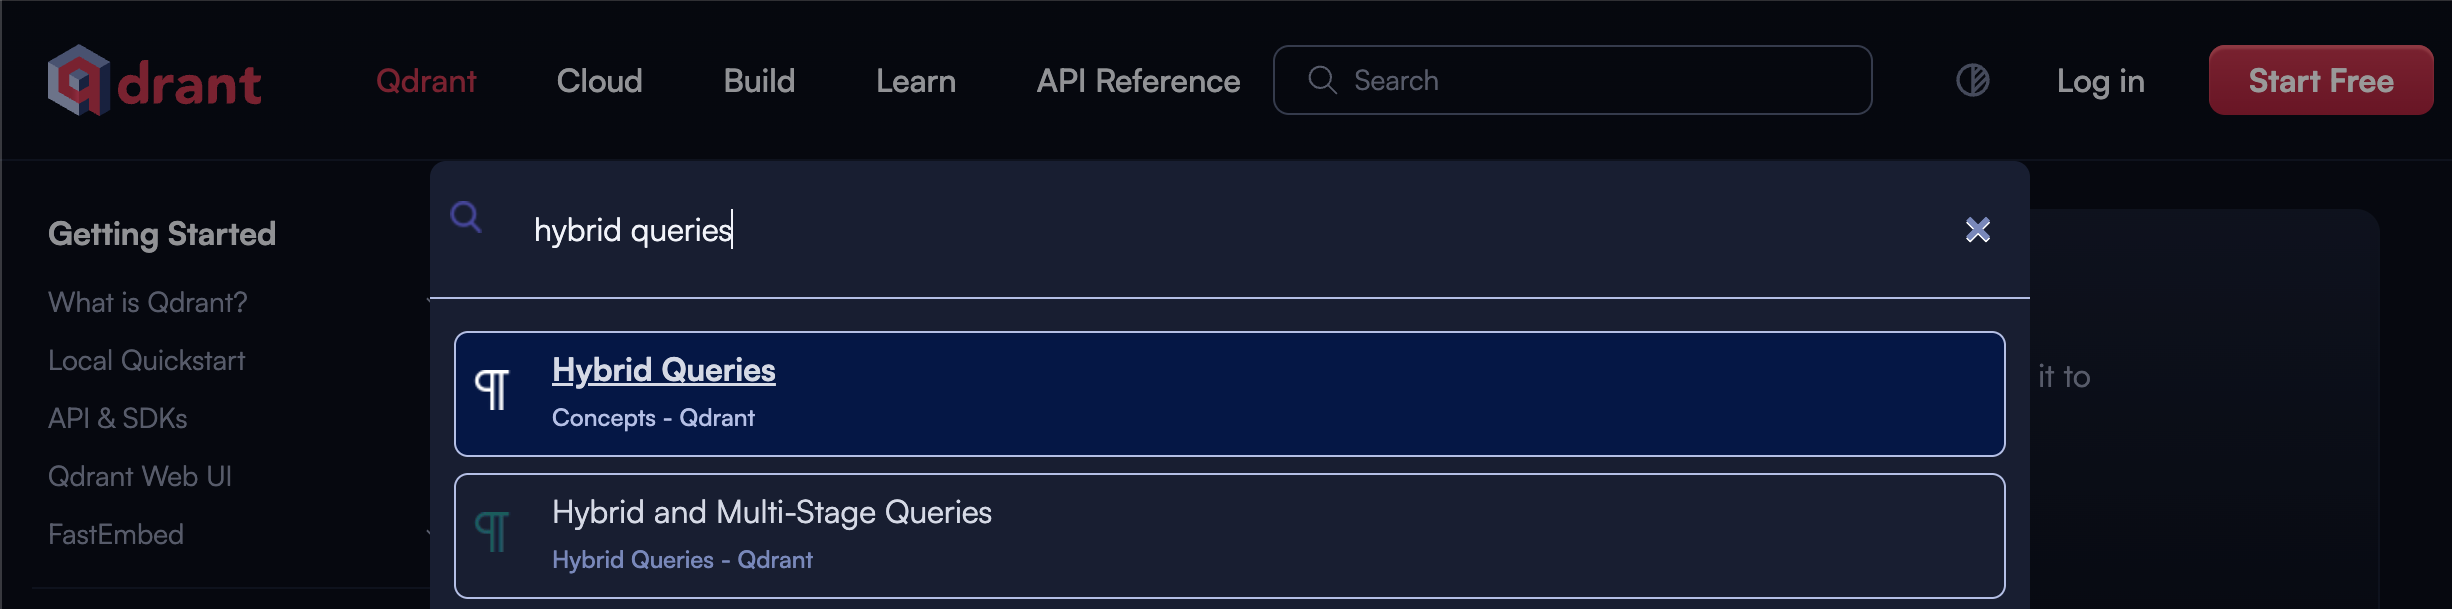Click the Qdrant logo icon
Image resolution: width=2452 pixels, height=609 pixels.
78,80
